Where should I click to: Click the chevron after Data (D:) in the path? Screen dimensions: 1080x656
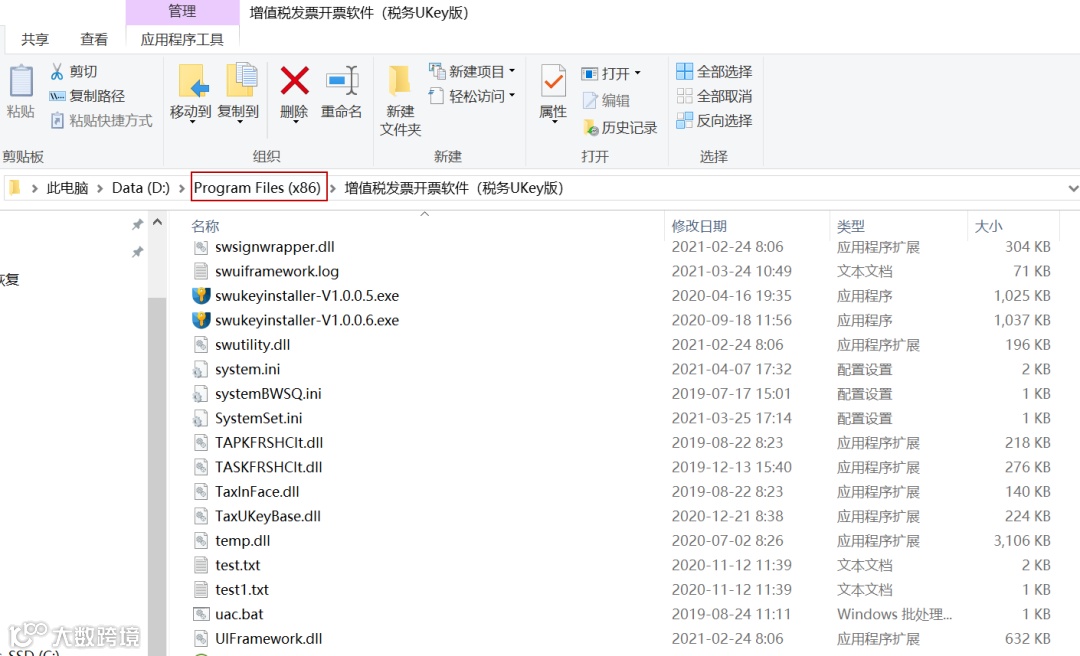(182, 188)
